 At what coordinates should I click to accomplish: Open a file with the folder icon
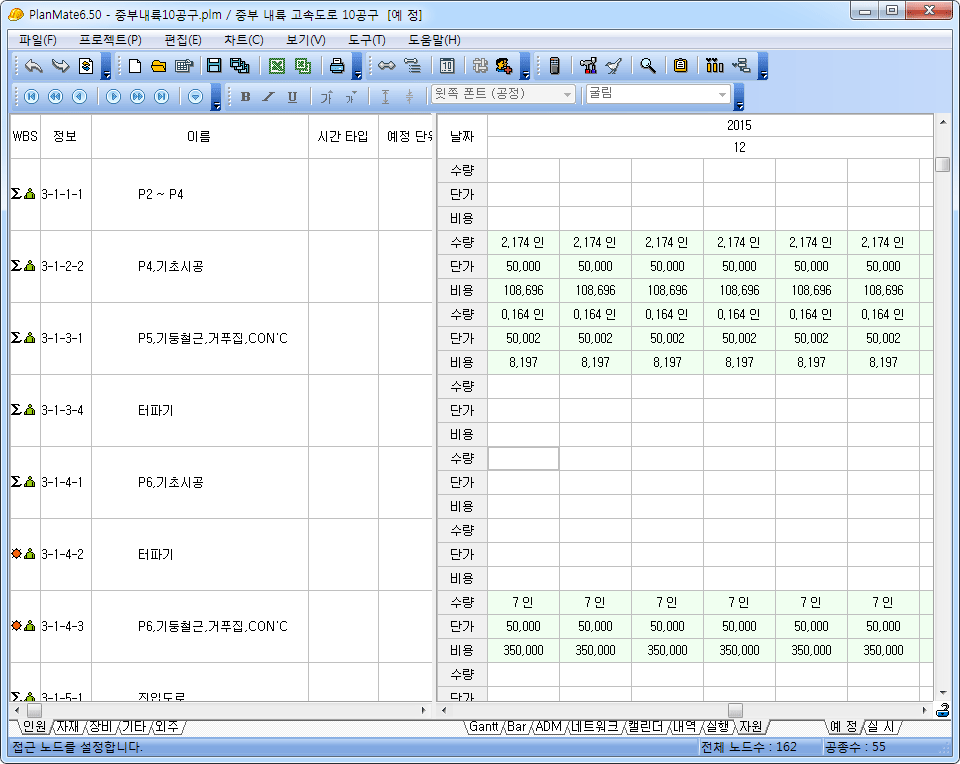(x=158, y=66)
